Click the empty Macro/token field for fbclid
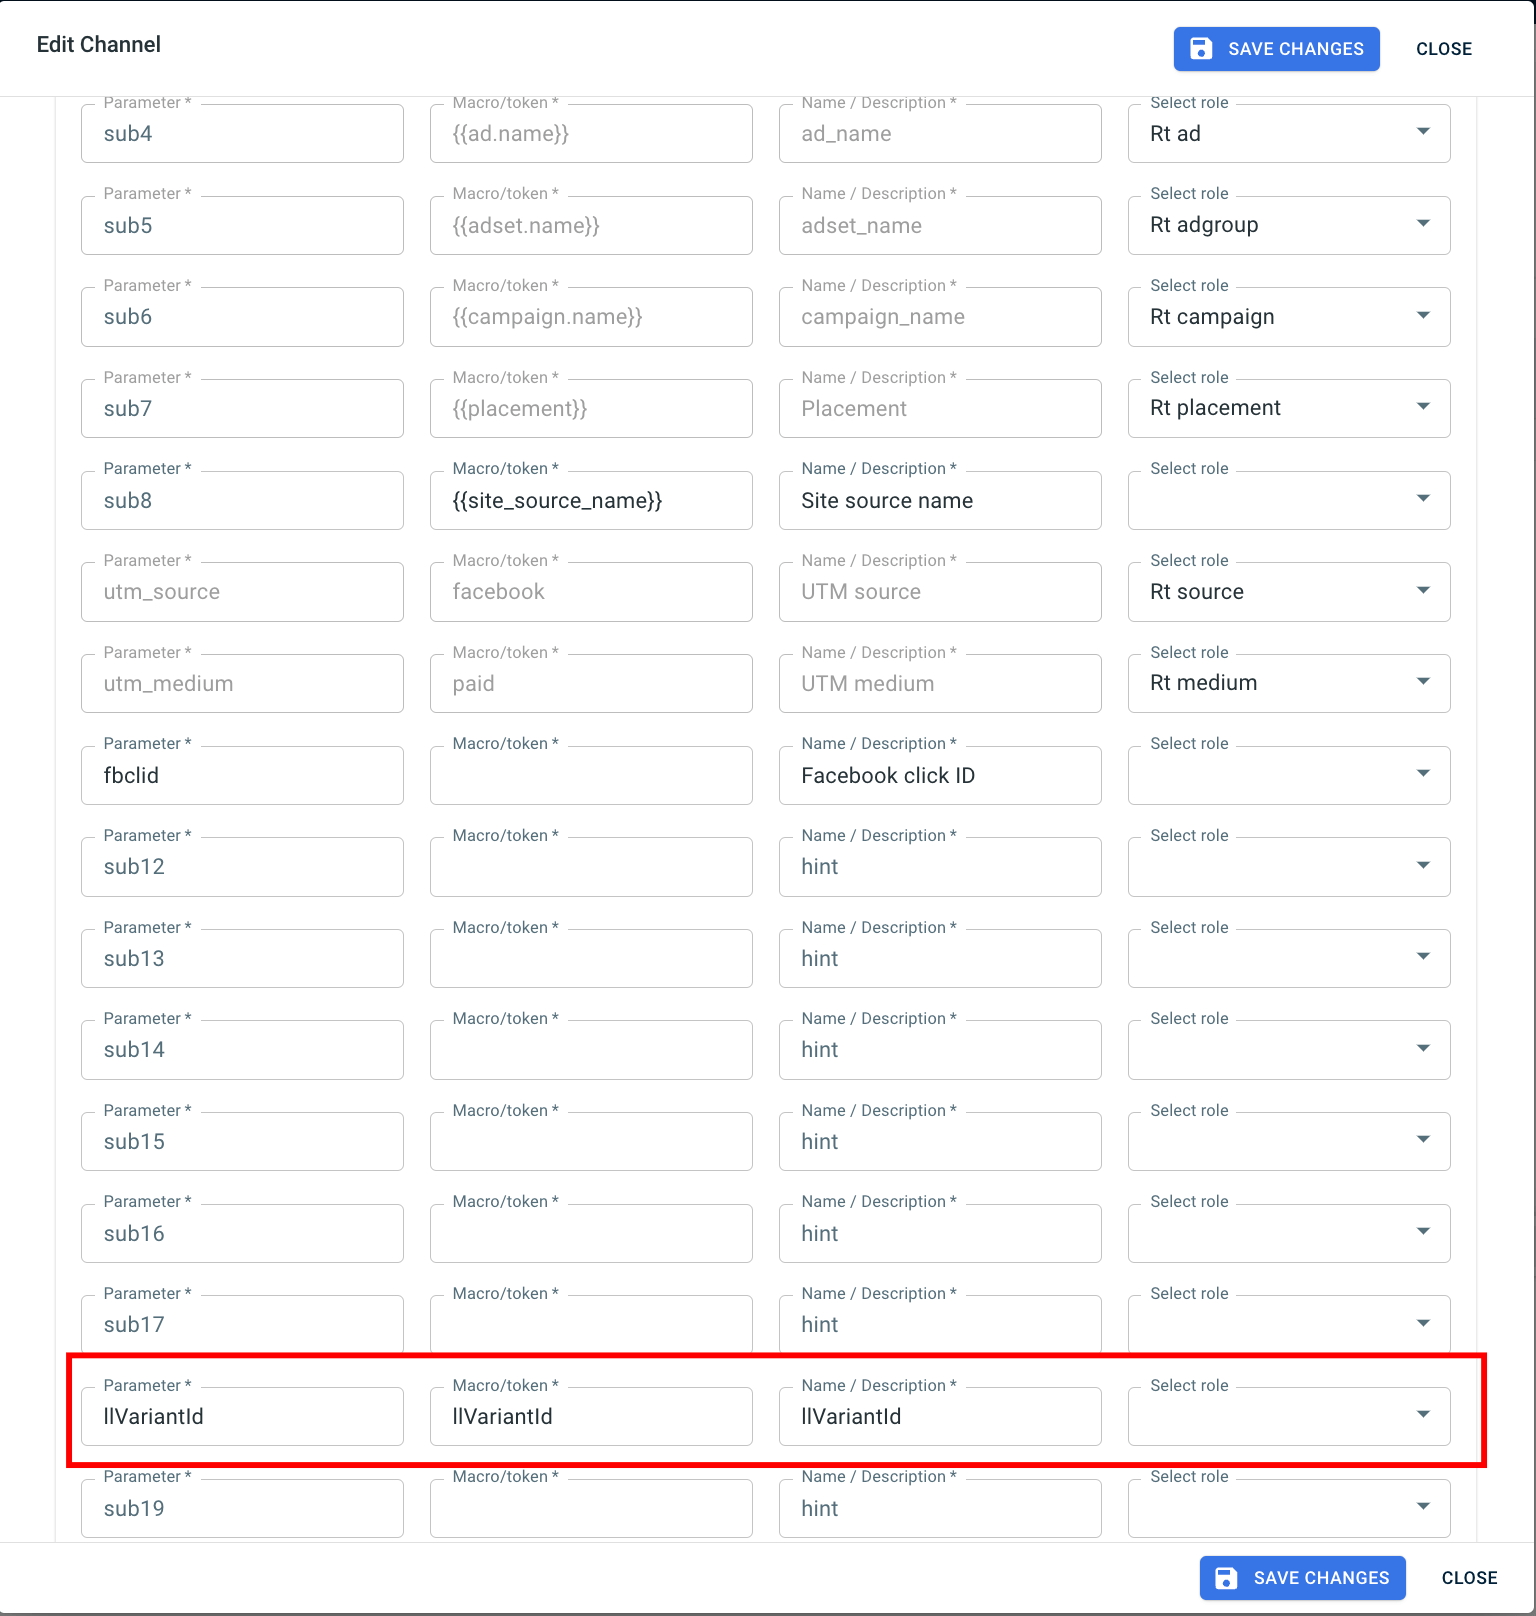The height and width of the screenshot is (1616, 1536). pos(591,775)
